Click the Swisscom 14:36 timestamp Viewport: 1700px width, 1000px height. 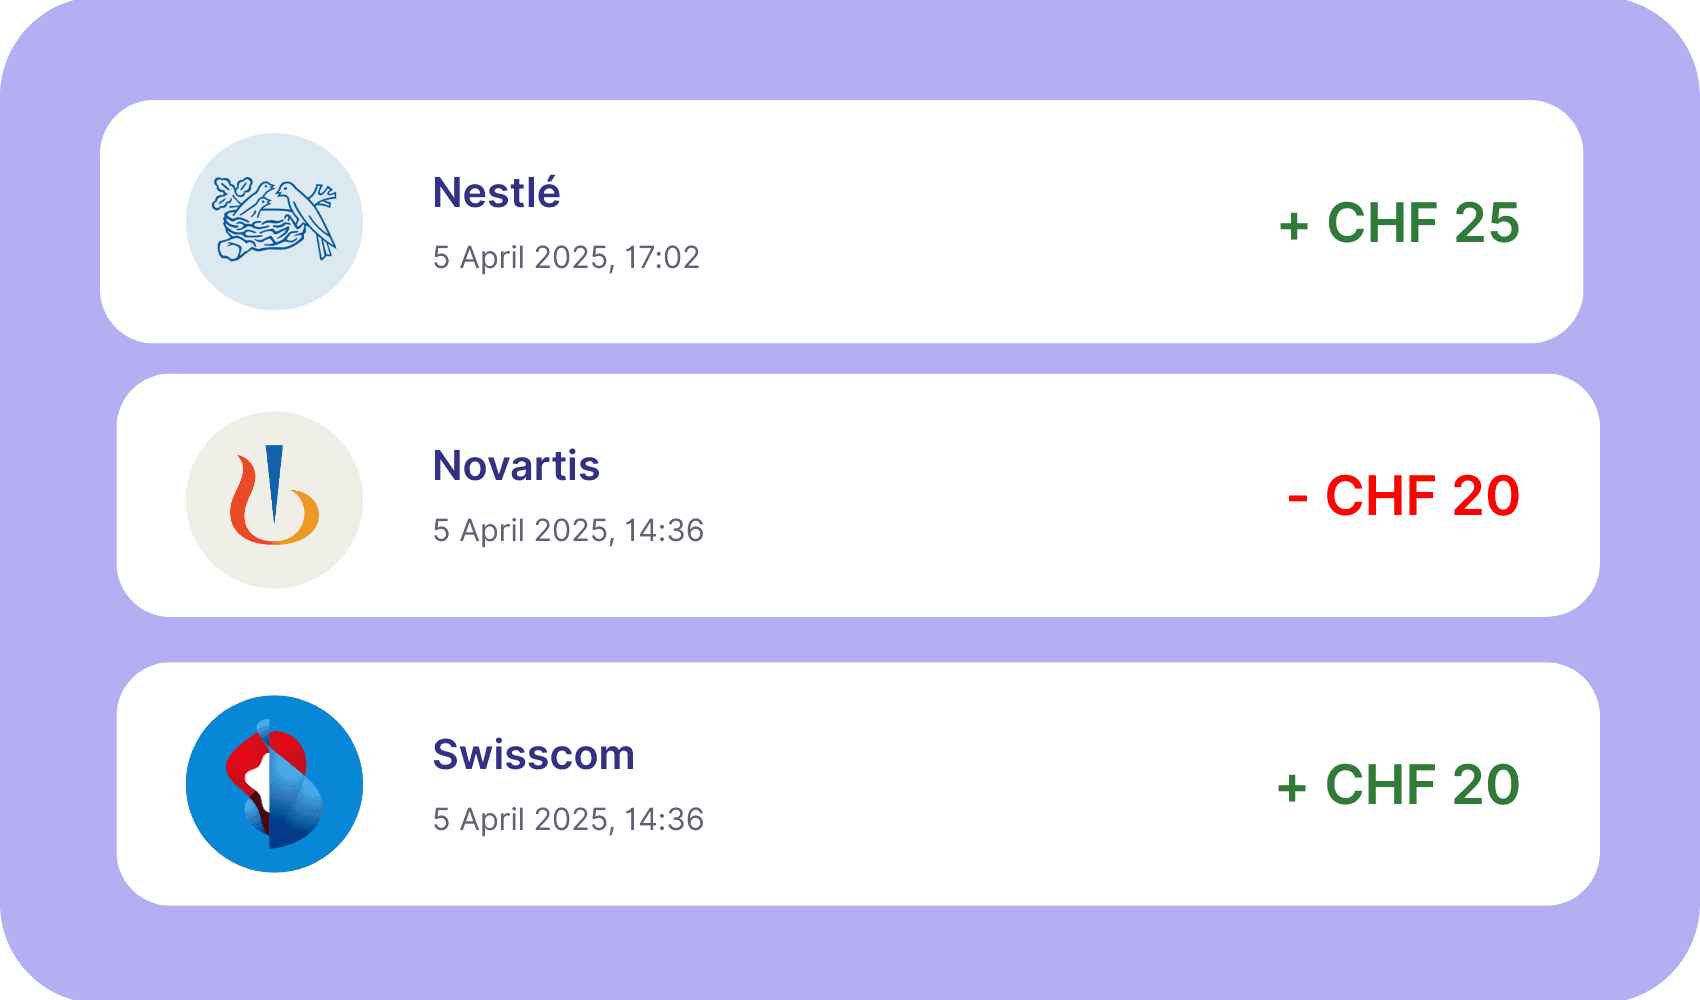click(x=568, y=820)
